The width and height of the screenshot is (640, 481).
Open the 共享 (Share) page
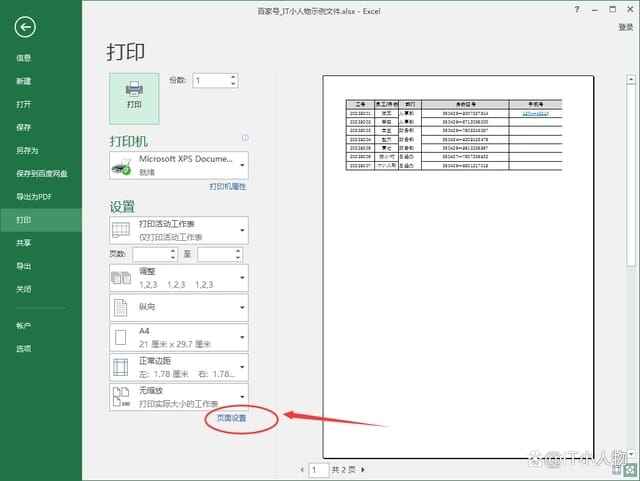[x=24, y=243]
